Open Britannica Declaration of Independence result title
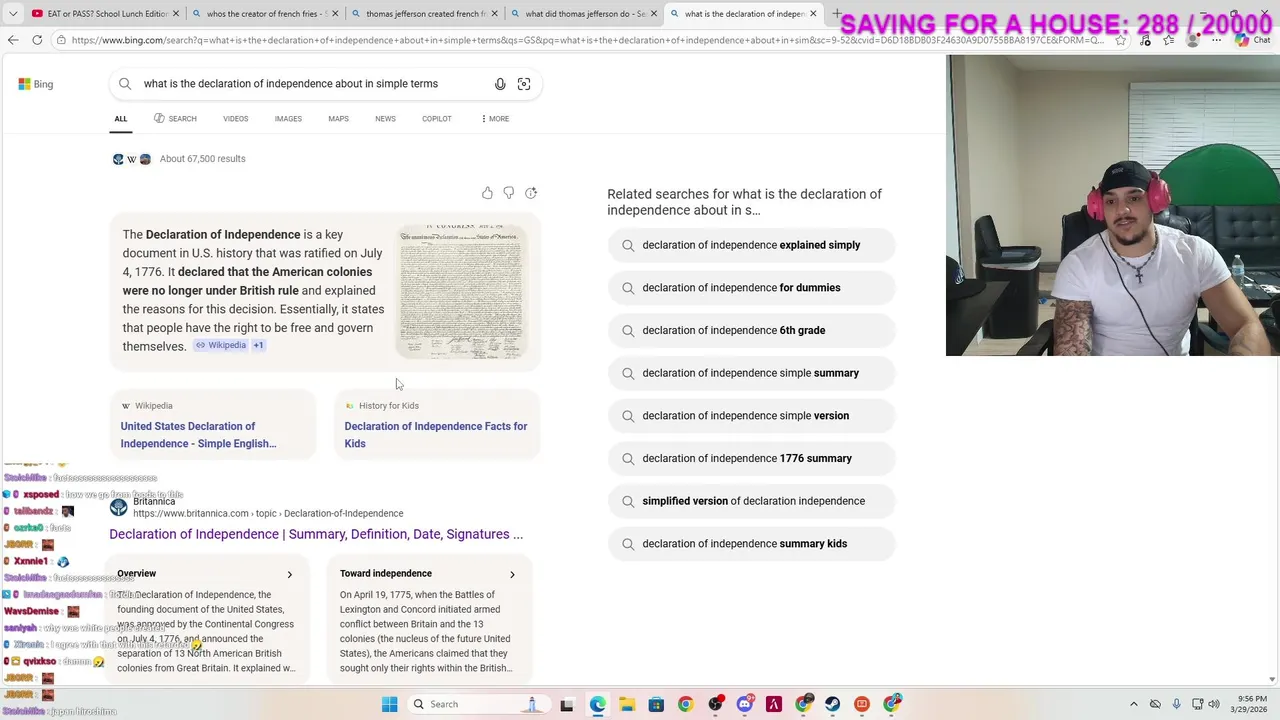This screenshot has width=1280, height=720. point(316,534)
